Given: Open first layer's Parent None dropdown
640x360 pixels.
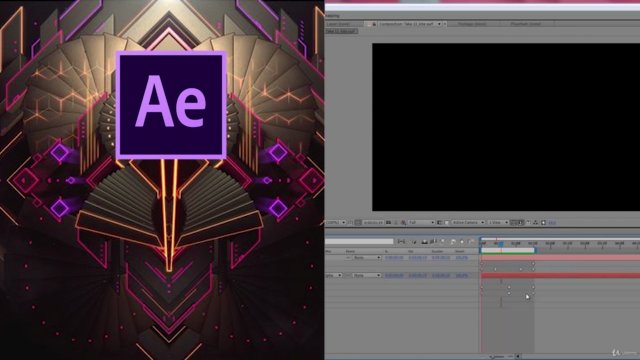Looking at the screenshot, I should (x=367, y=258).
